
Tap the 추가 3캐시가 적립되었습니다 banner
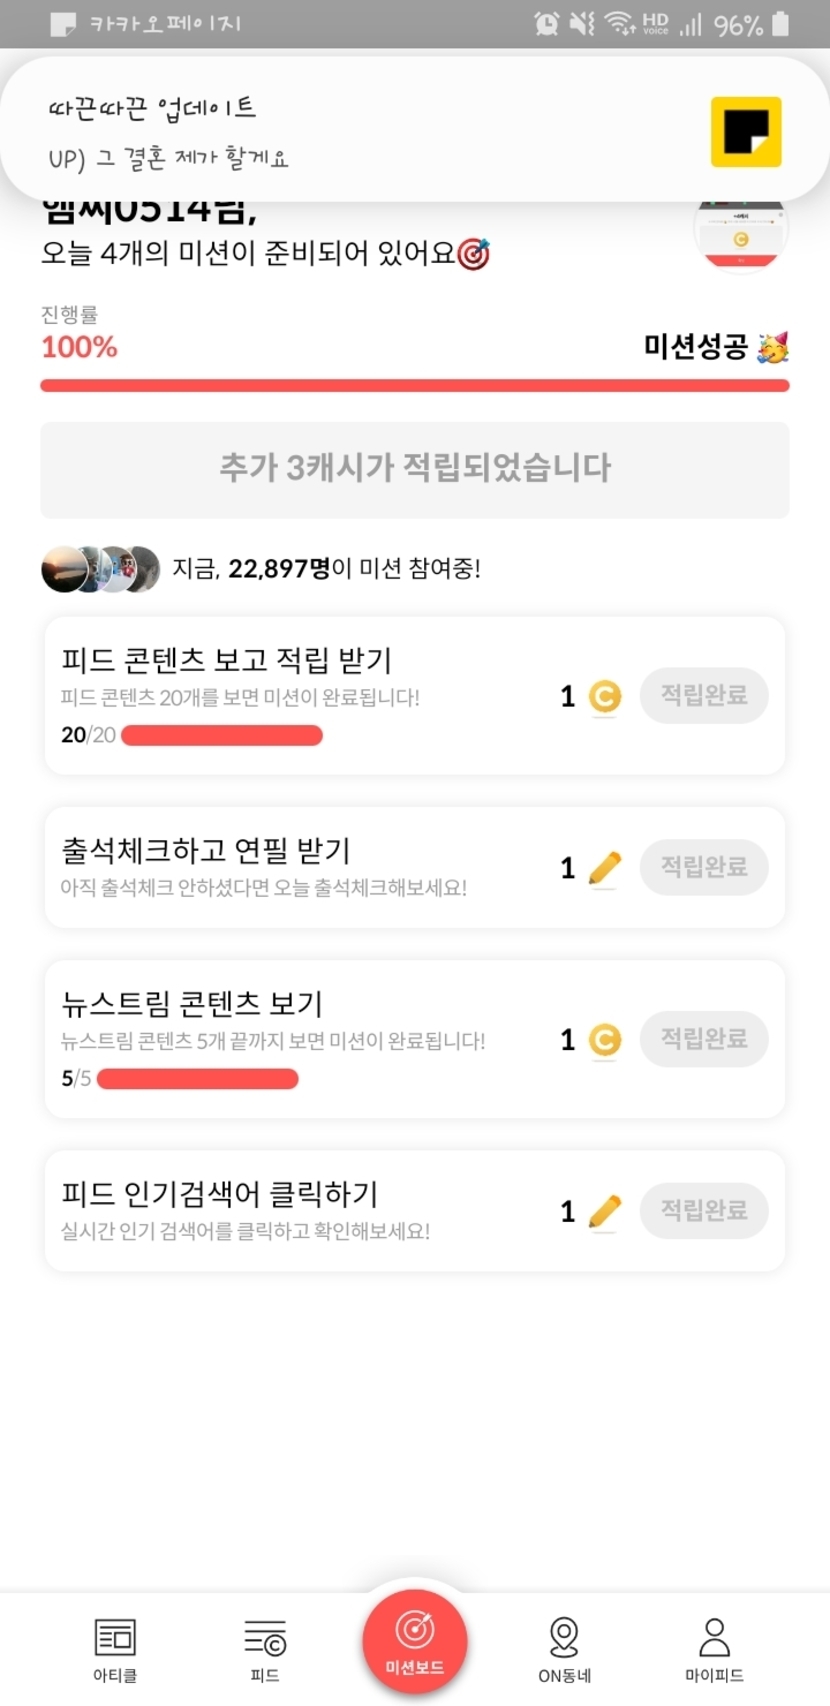click(x=414, y=469)
